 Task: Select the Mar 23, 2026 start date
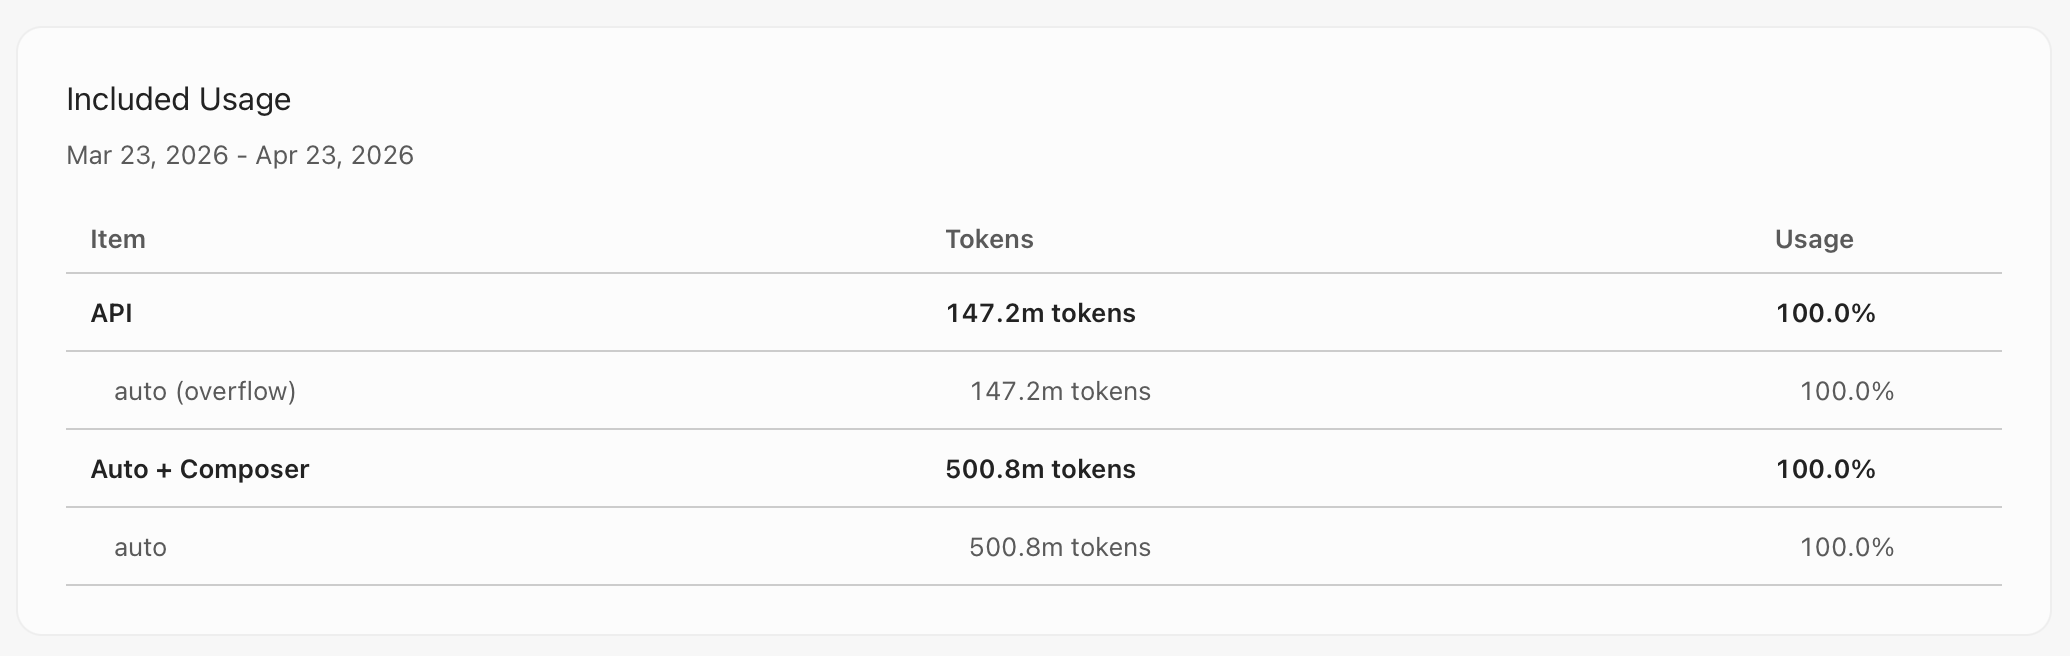point(147,155)
